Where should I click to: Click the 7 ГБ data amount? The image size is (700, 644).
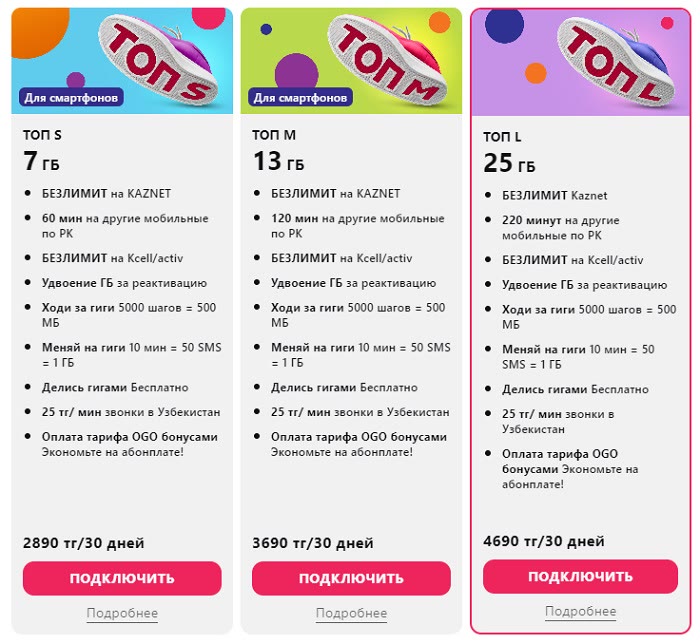(41, 161)
